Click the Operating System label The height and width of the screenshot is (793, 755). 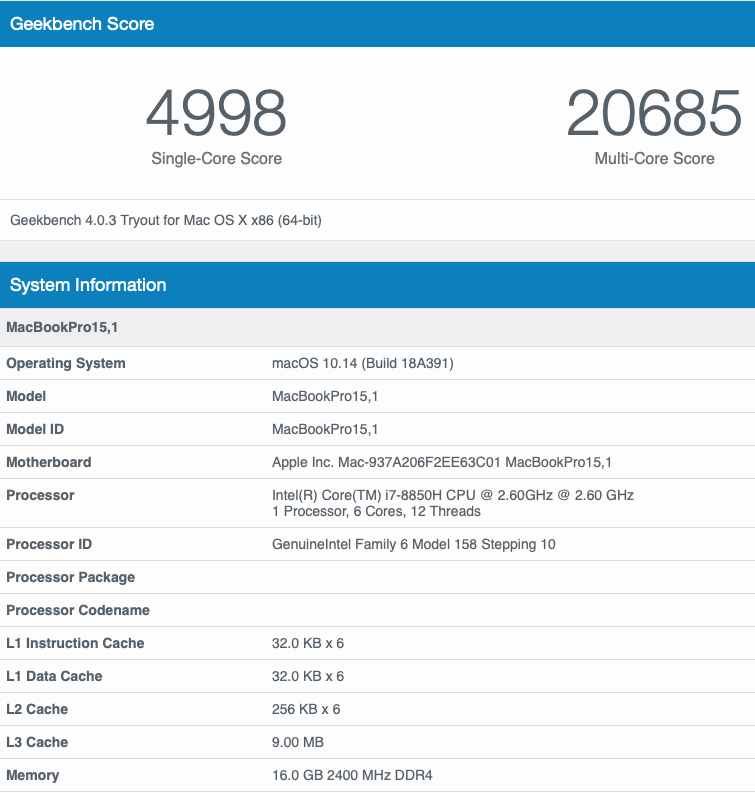66,363
